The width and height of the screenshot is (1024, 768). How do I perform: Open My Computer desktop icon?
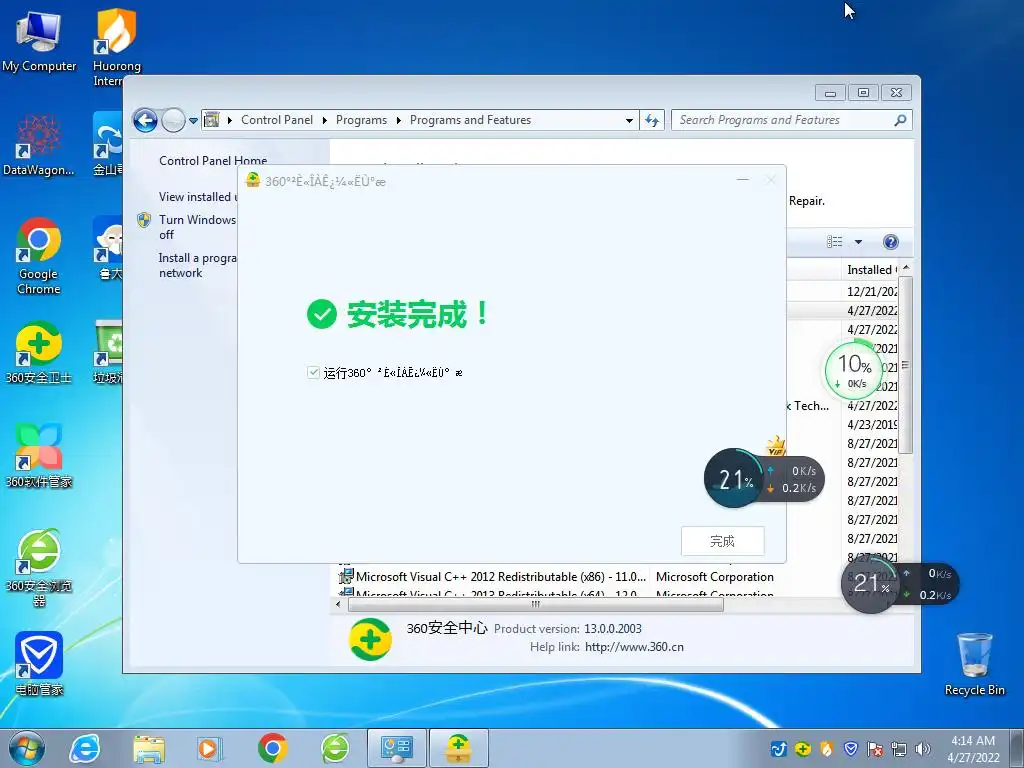[x=39, y=40]
